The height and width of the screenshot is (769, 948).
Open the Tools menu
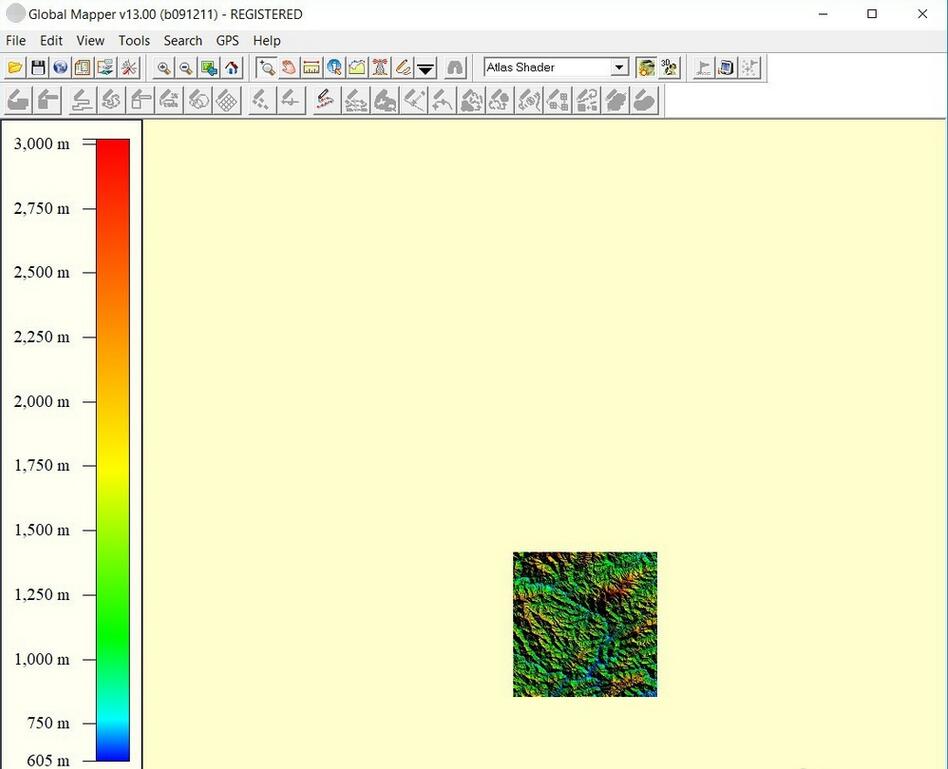tap(133, 40)
